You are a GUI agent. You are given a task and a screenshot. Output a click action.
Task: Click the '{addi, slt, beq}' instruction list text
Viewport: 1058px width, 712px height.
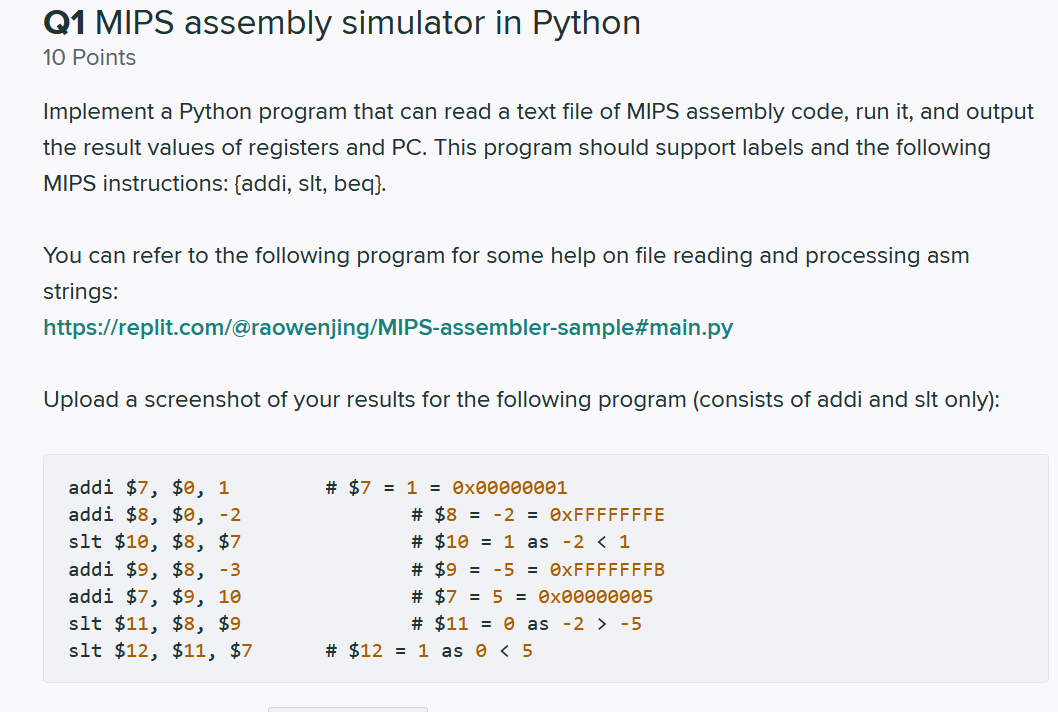[310, 184]
